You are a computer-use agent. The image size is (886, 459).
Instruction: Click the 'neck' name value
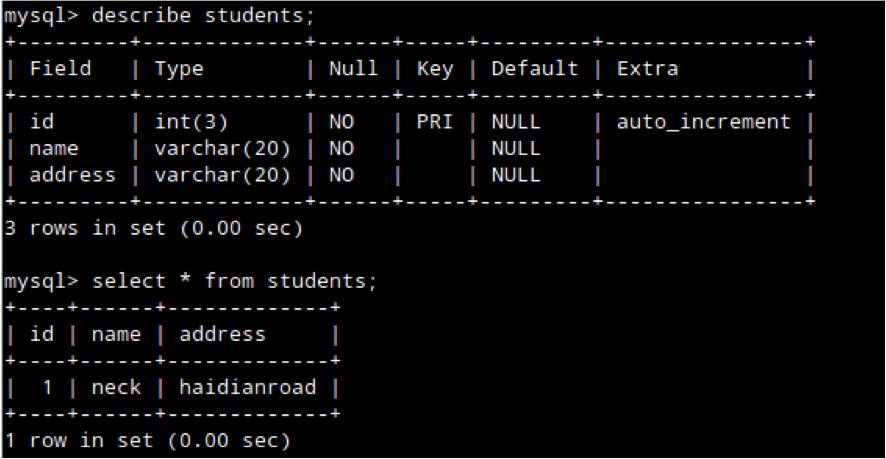tap(116, 387)
